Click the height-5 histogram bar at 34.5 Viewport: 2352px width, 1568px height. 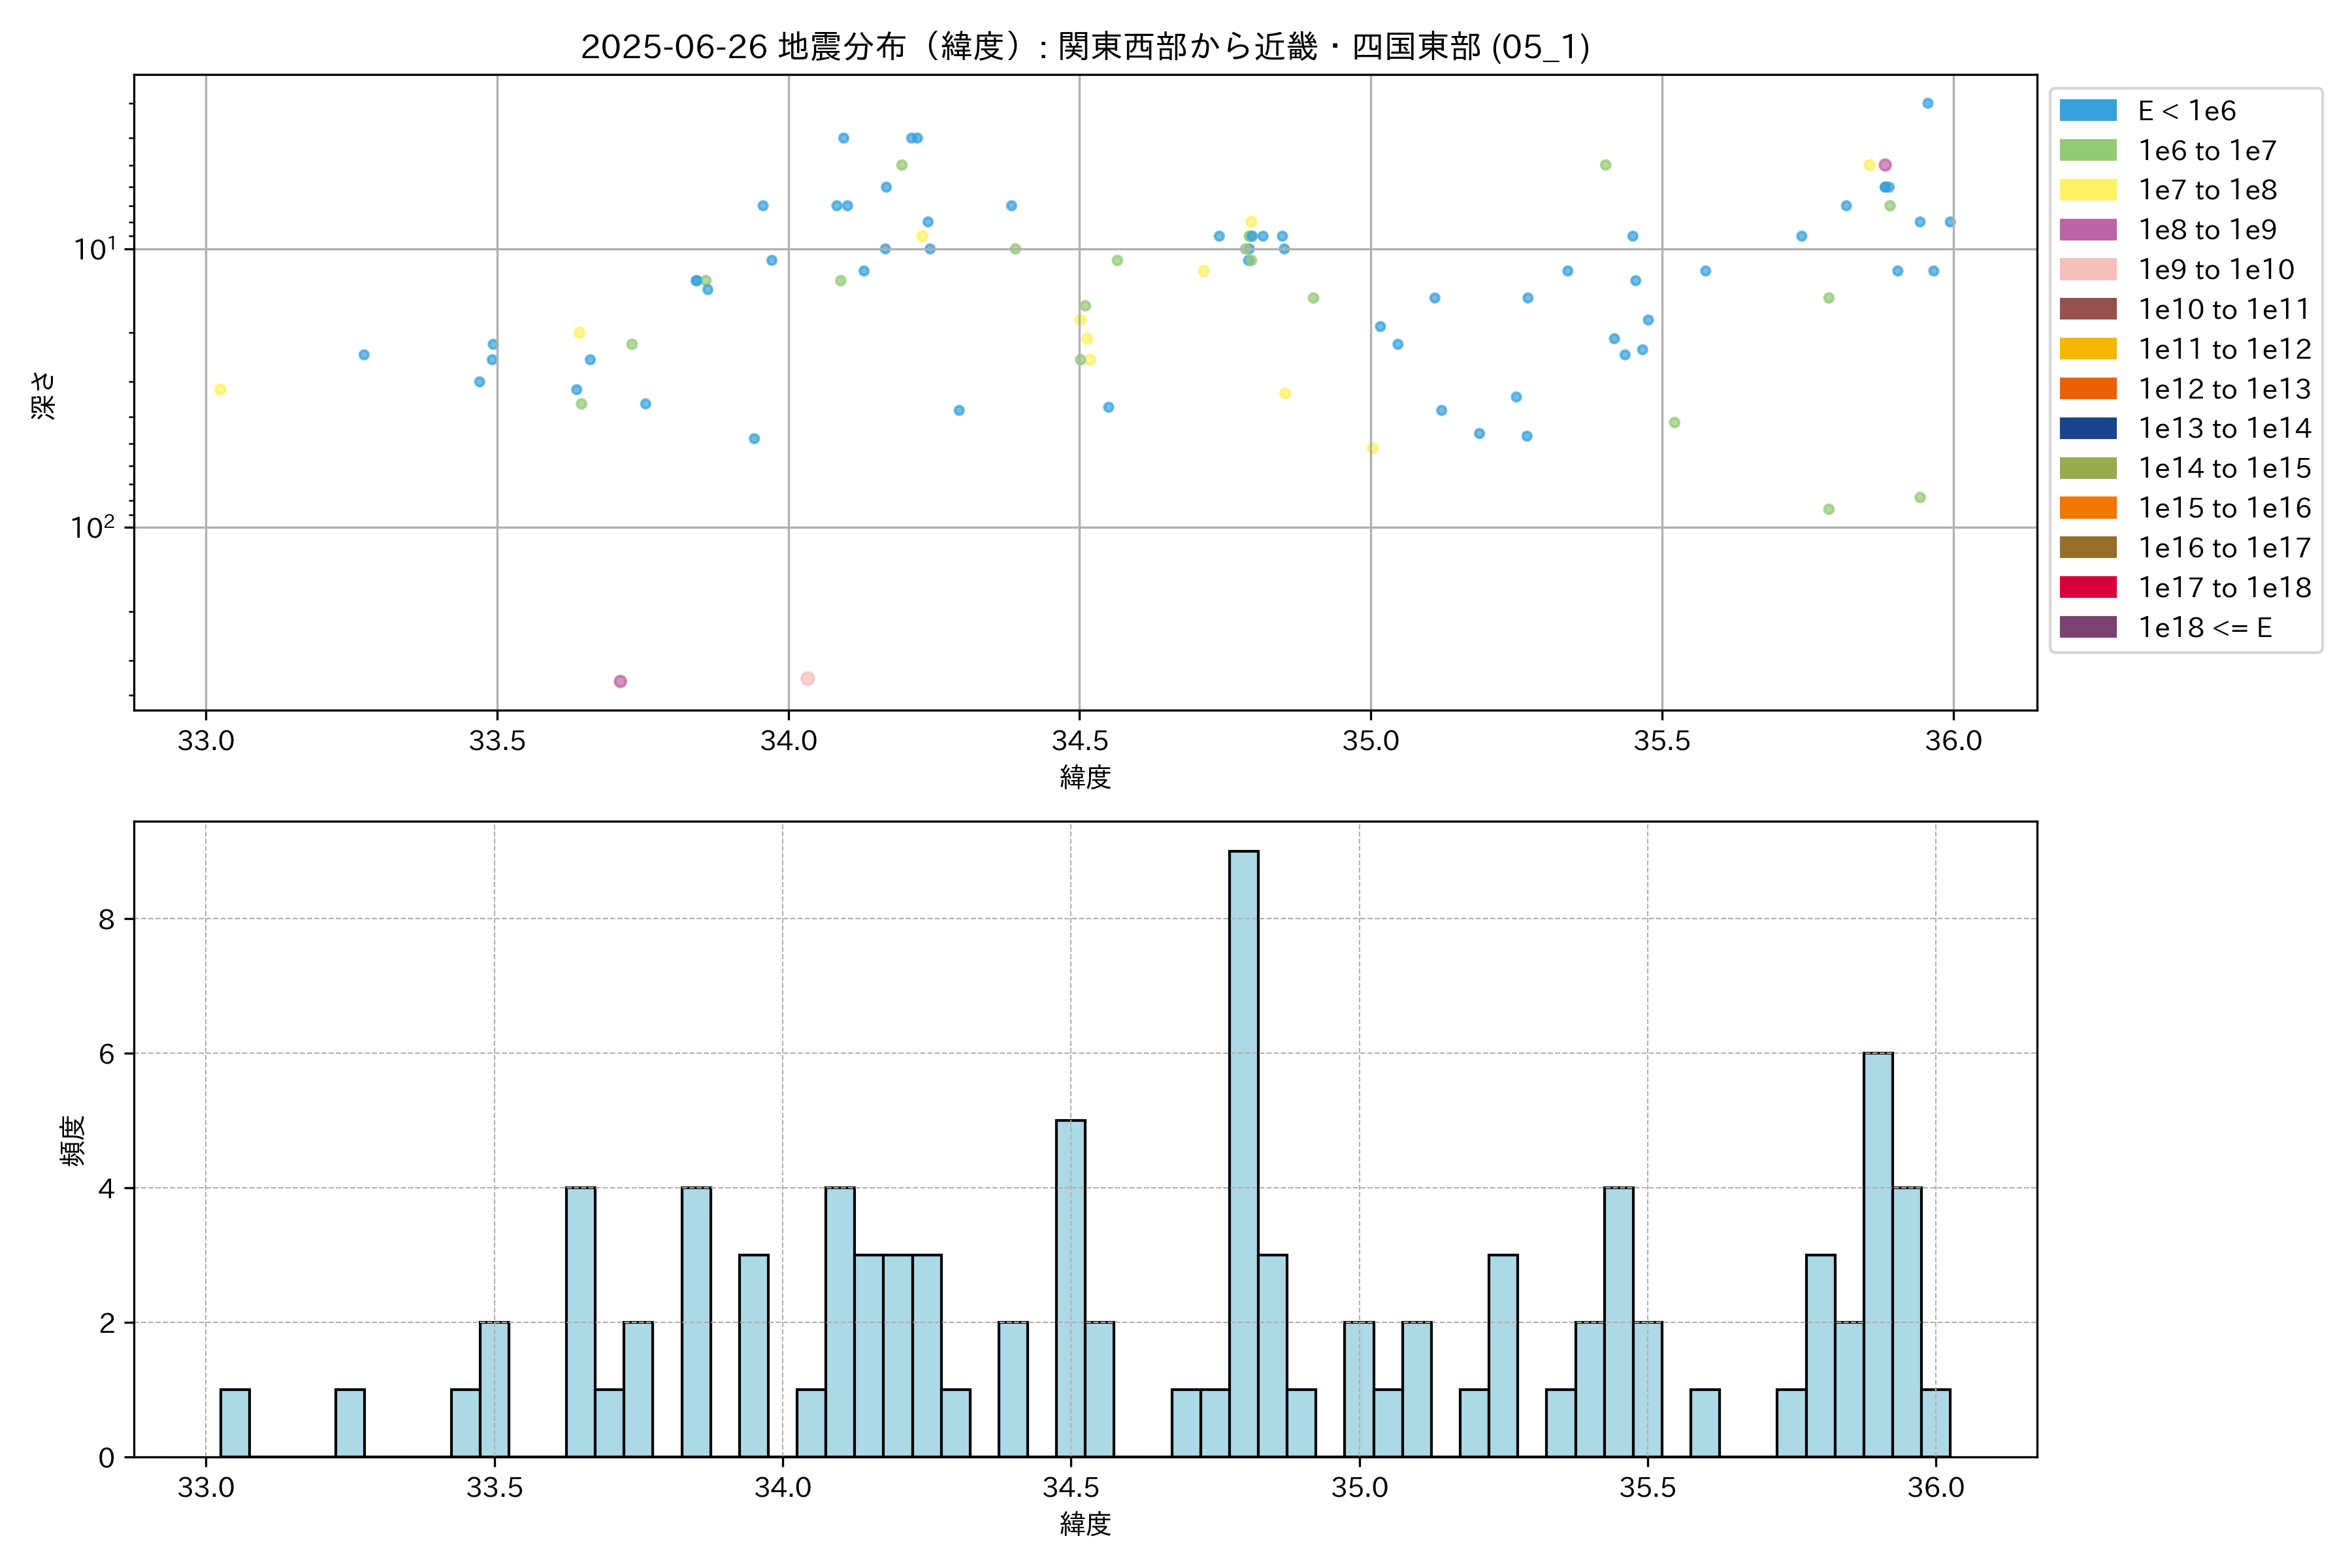click(x=1070, y=1288)
